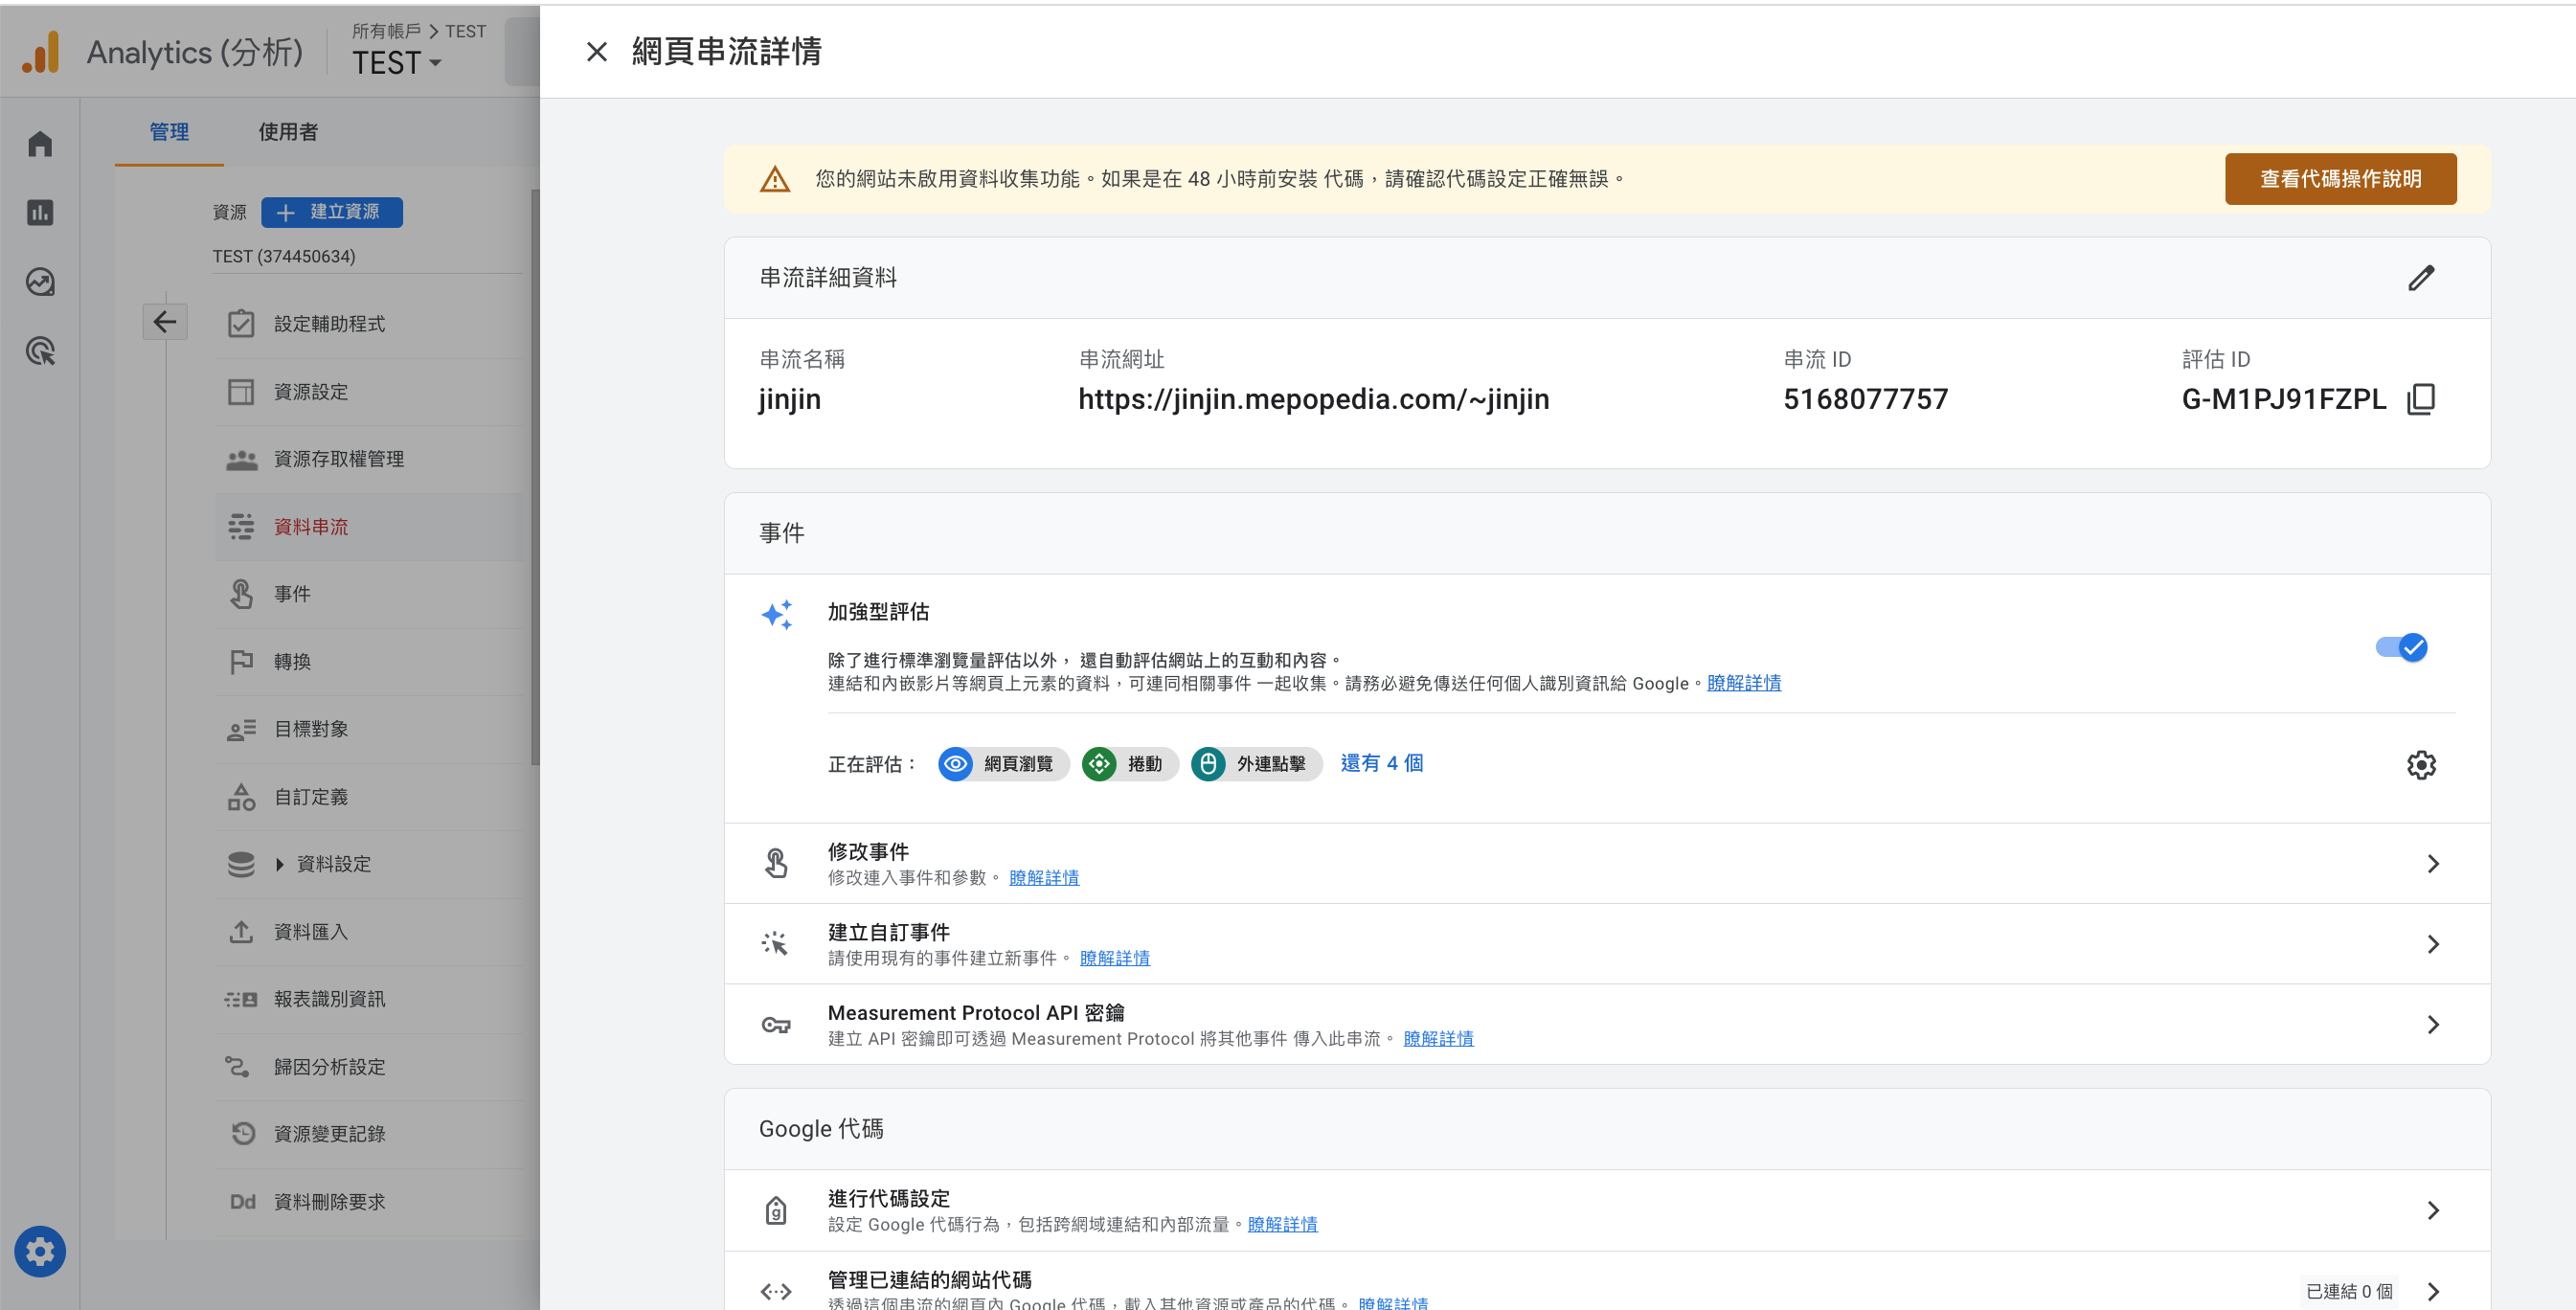
Task: Open enhanced measurement gear settings
Action: coord(2420,765)
